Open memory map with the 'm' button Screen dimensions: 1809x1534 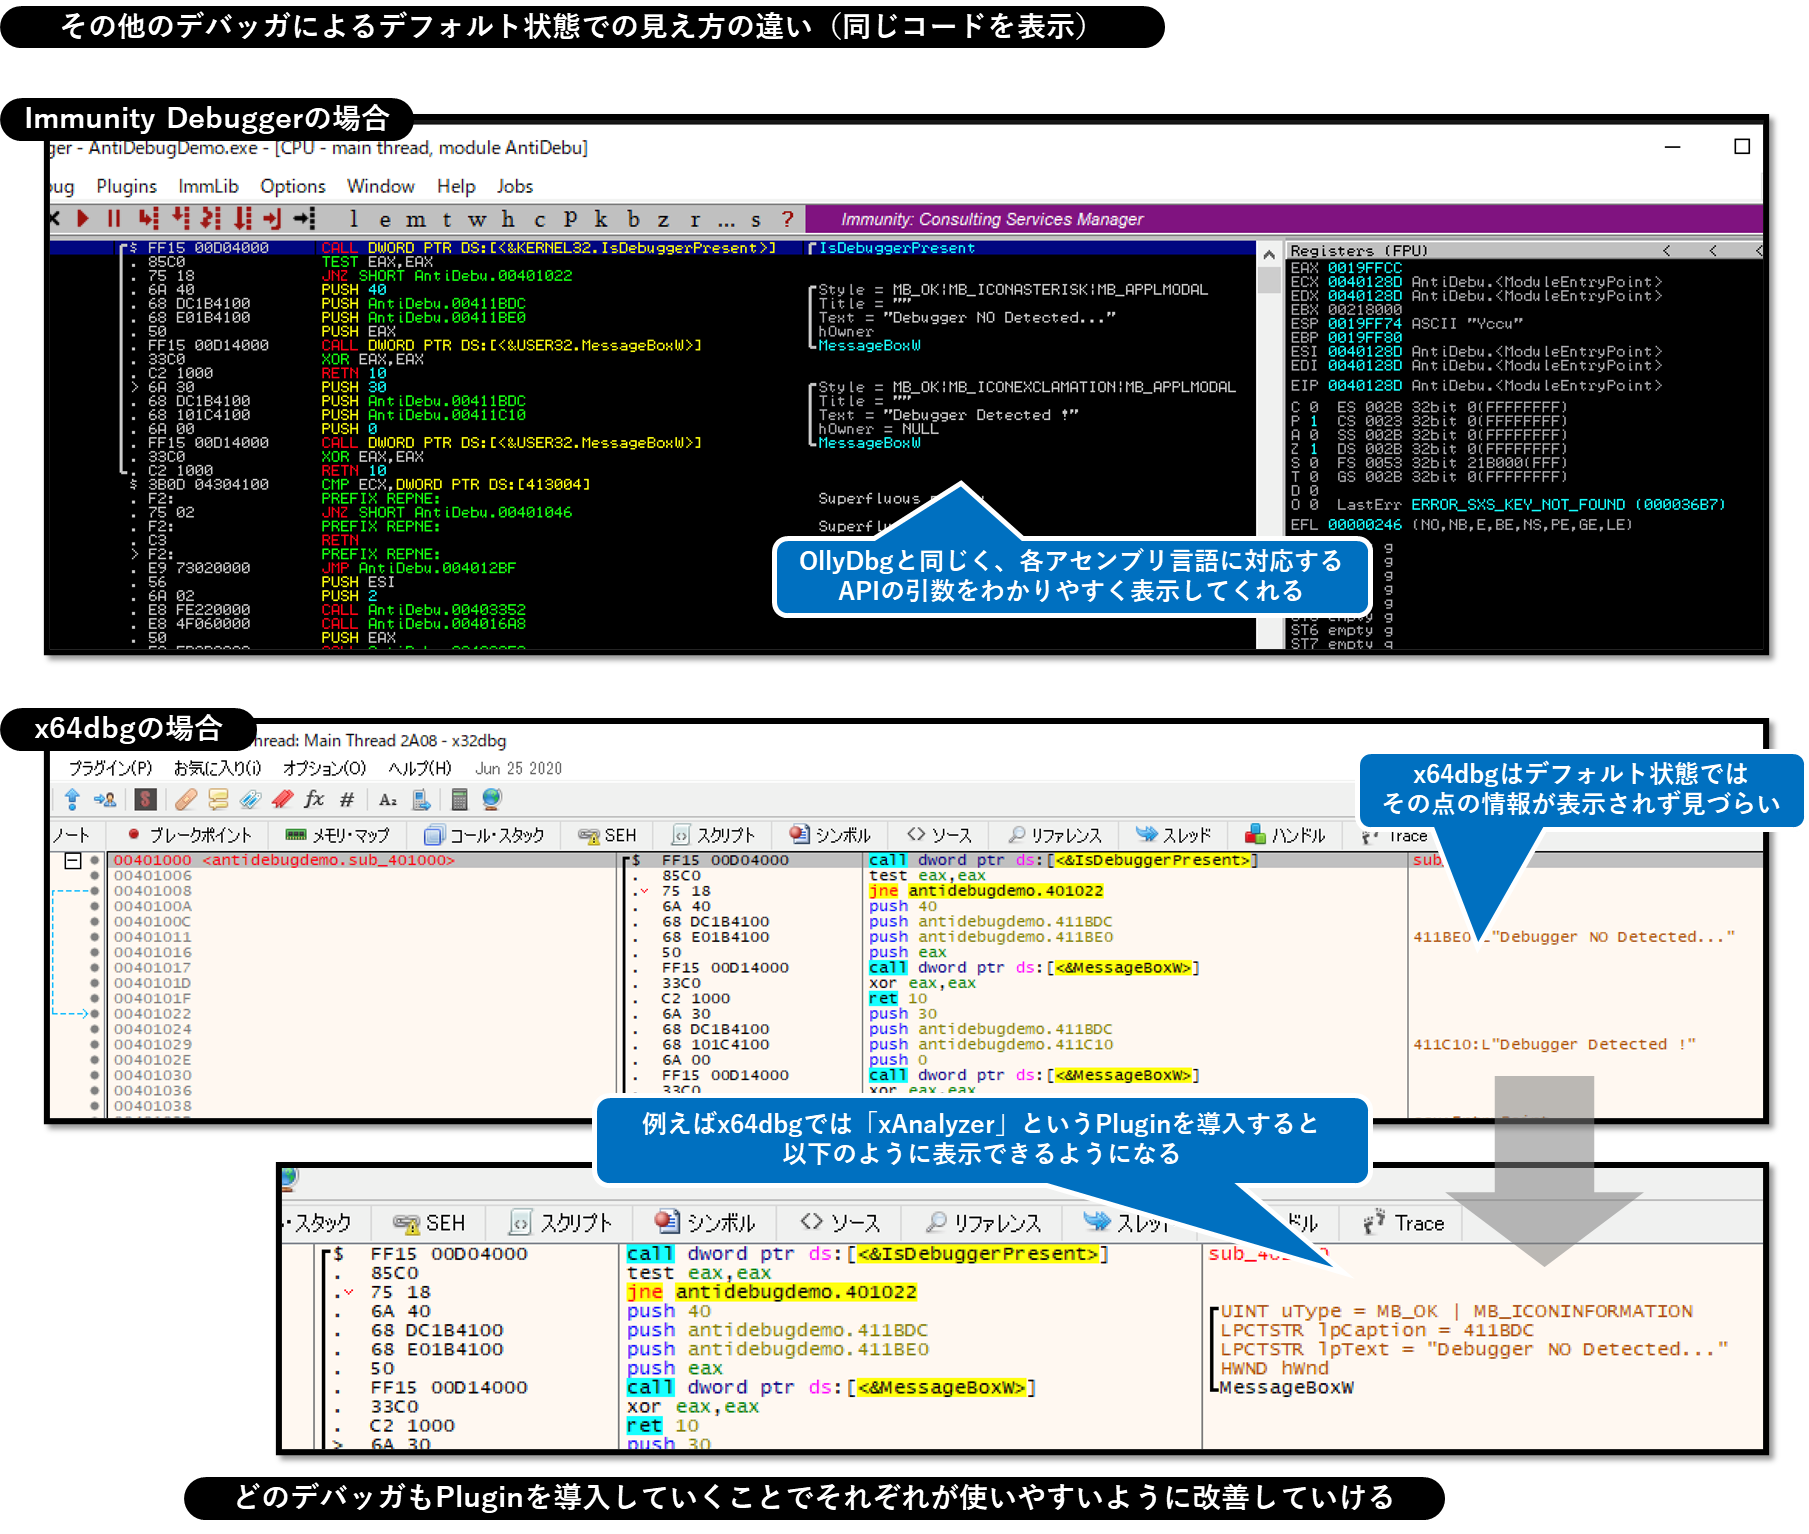(416, 219)
